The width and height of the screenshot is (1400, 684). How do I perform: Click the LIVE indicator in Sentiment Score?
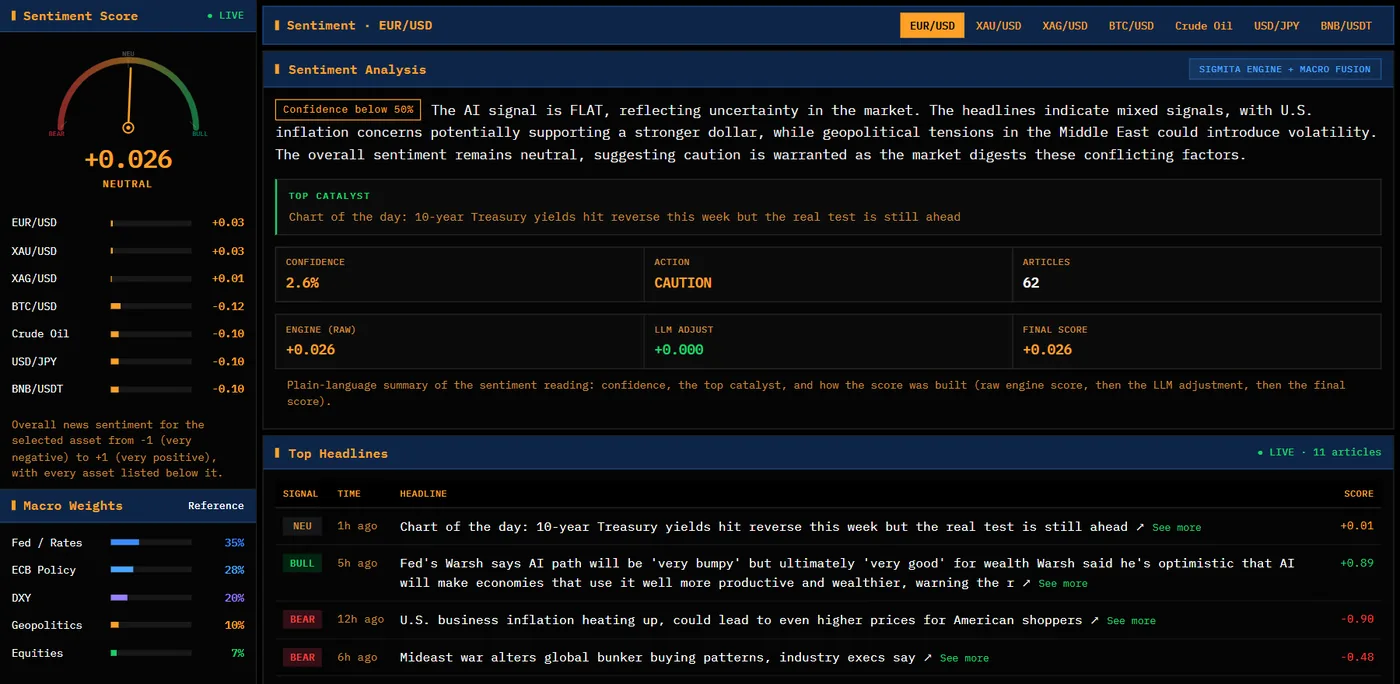point(224,16)
